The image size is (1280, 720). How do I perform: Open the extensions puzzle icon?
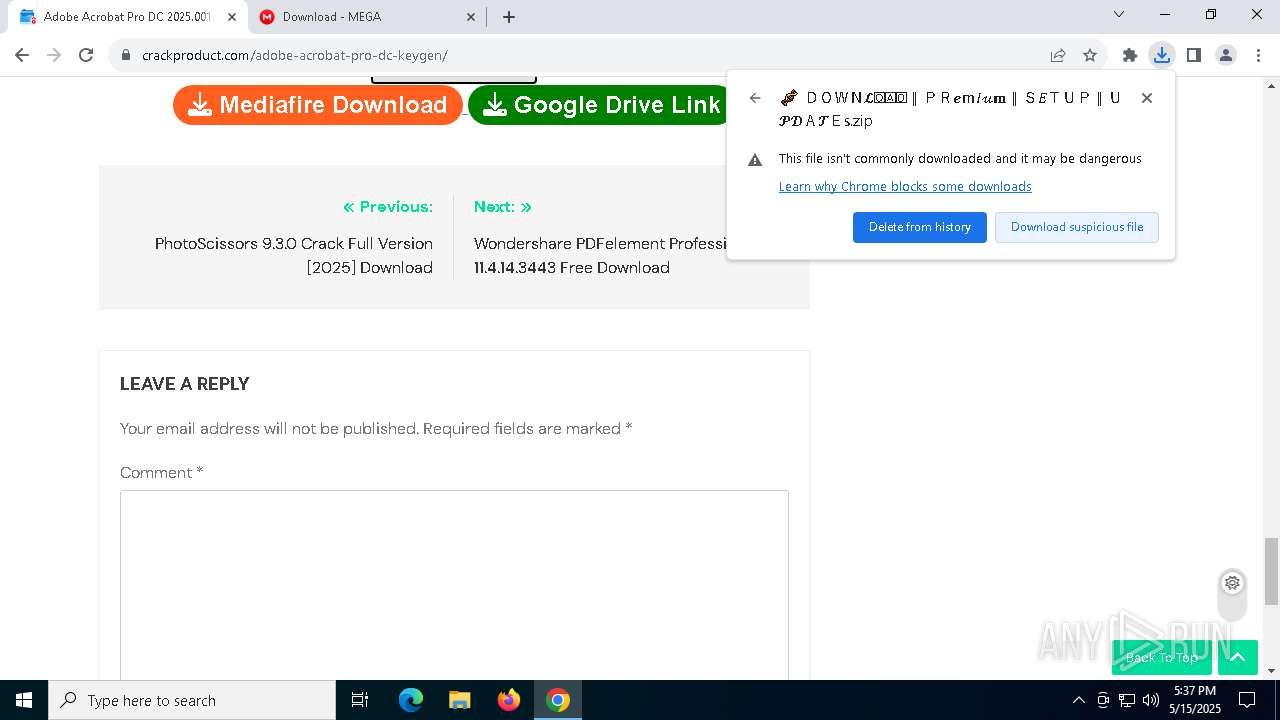[1130, 55]
